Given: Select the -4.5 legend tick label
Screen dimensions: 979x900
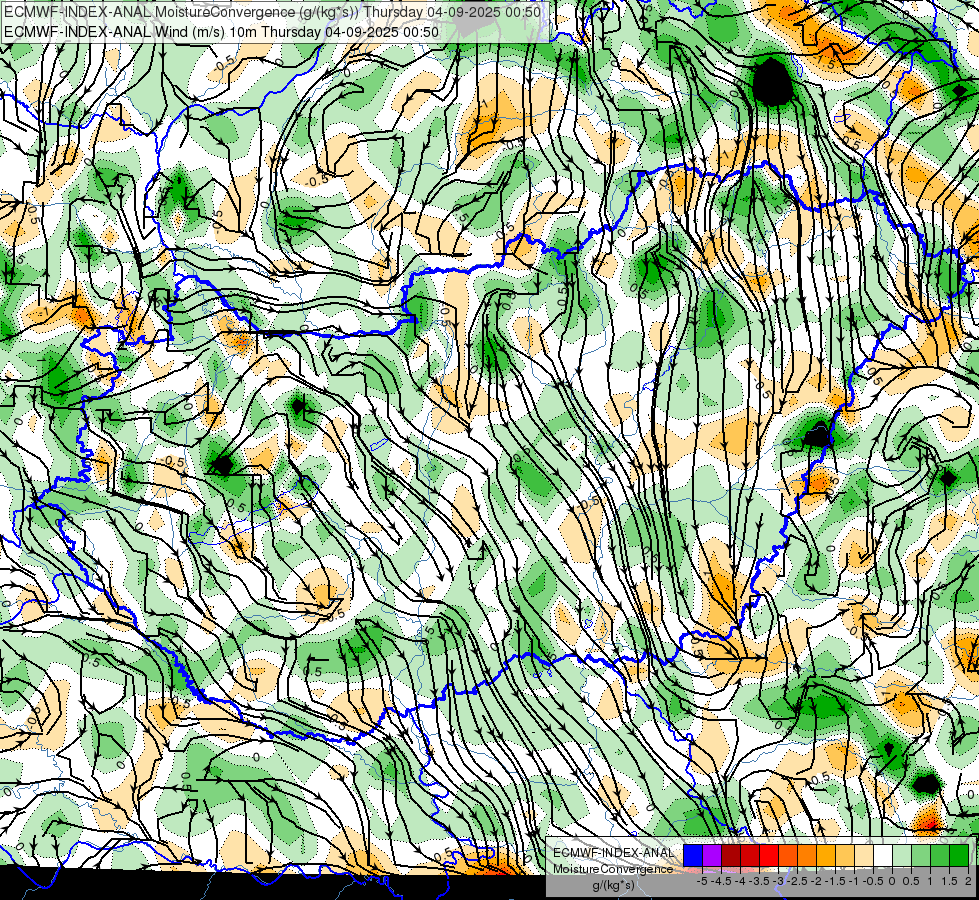Looking at the screenshot, I should 721,881.
